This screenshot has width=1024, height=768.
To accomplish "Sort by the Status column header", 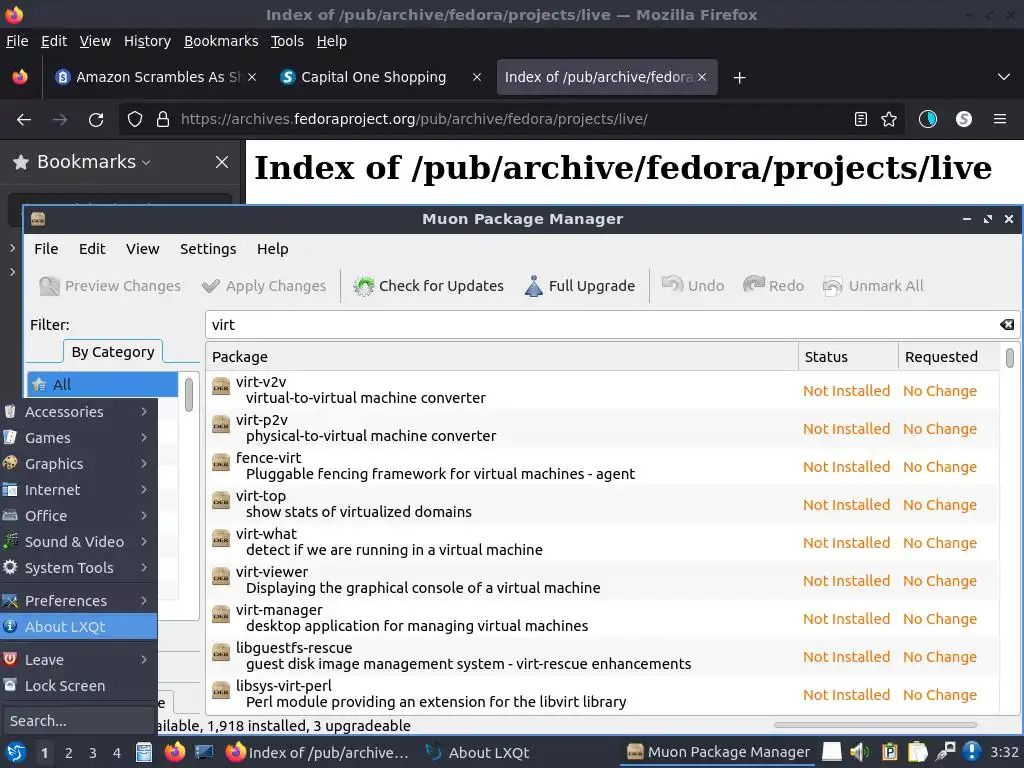I will [x=848, y=357].
